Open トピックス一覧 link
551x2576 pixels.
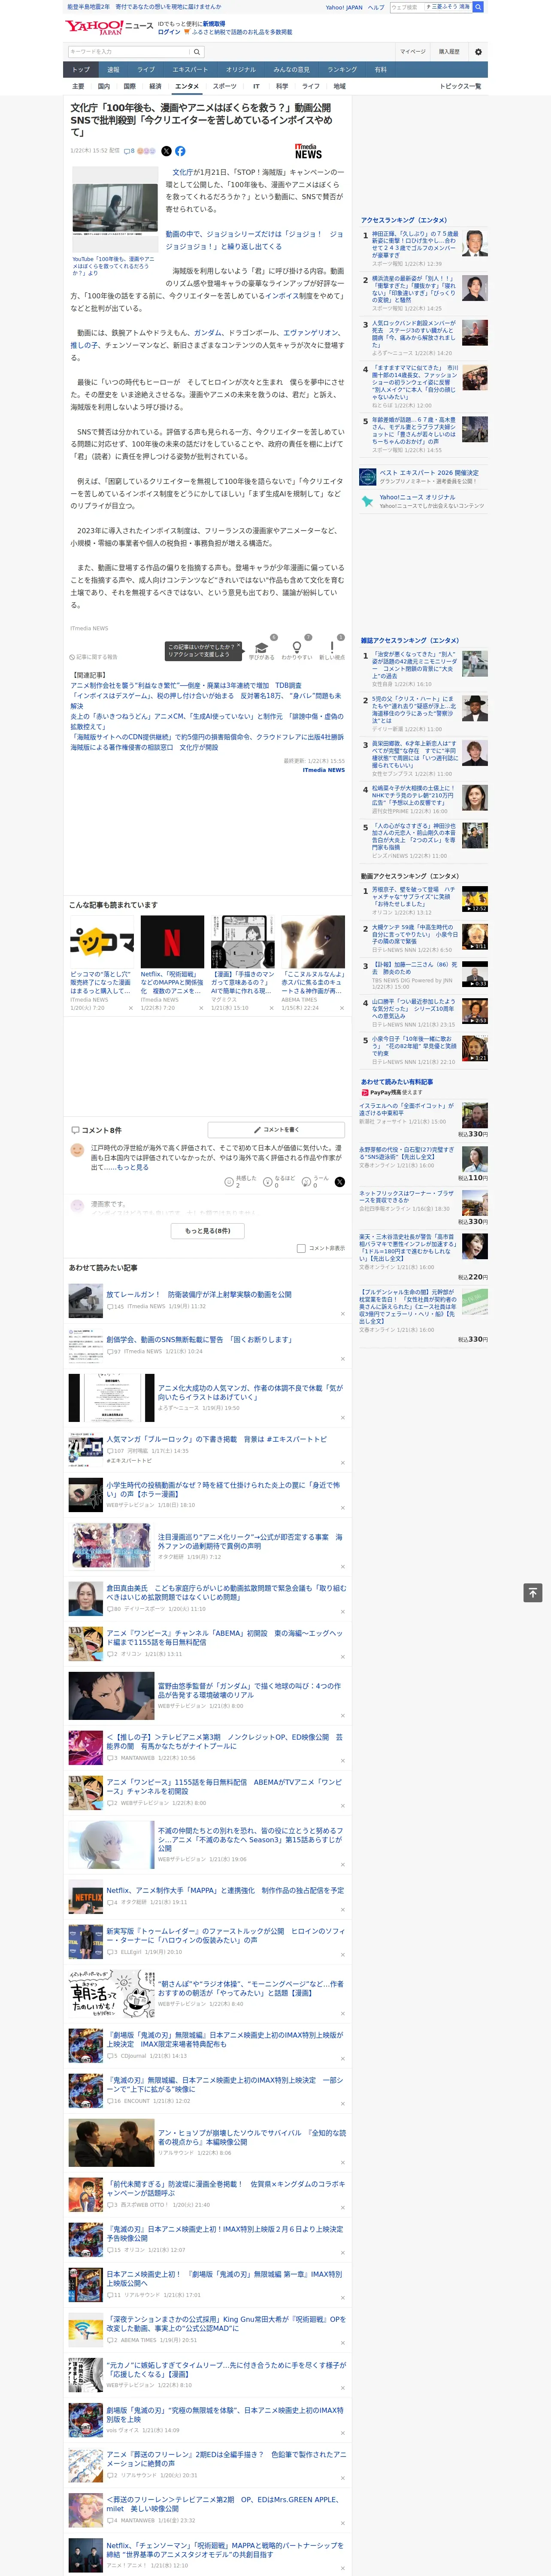(460, 86)
